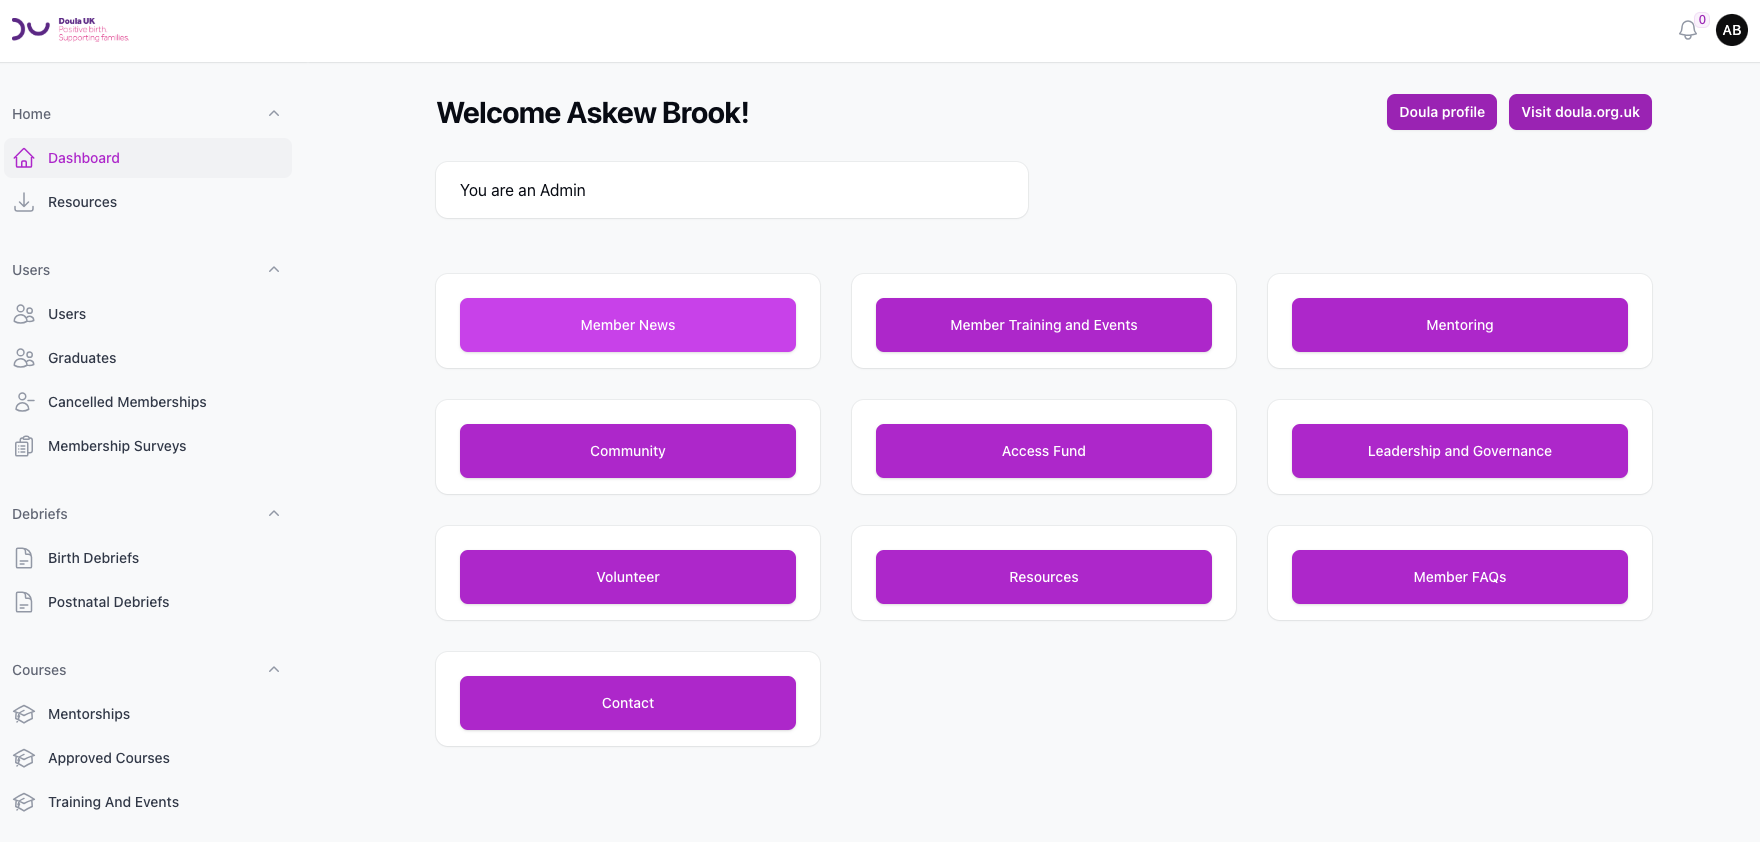The width and height of the screenshot is (1760, 842).
Task: Collapse the Home sidebar section
Action: tap(274, 114)
